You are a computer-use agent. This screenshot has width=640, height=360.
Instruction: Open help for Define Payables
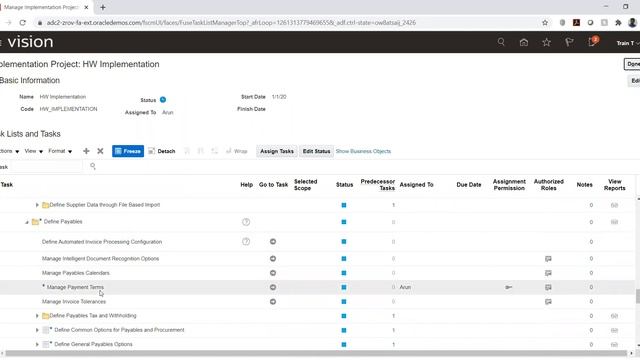[x=246, y=222]
